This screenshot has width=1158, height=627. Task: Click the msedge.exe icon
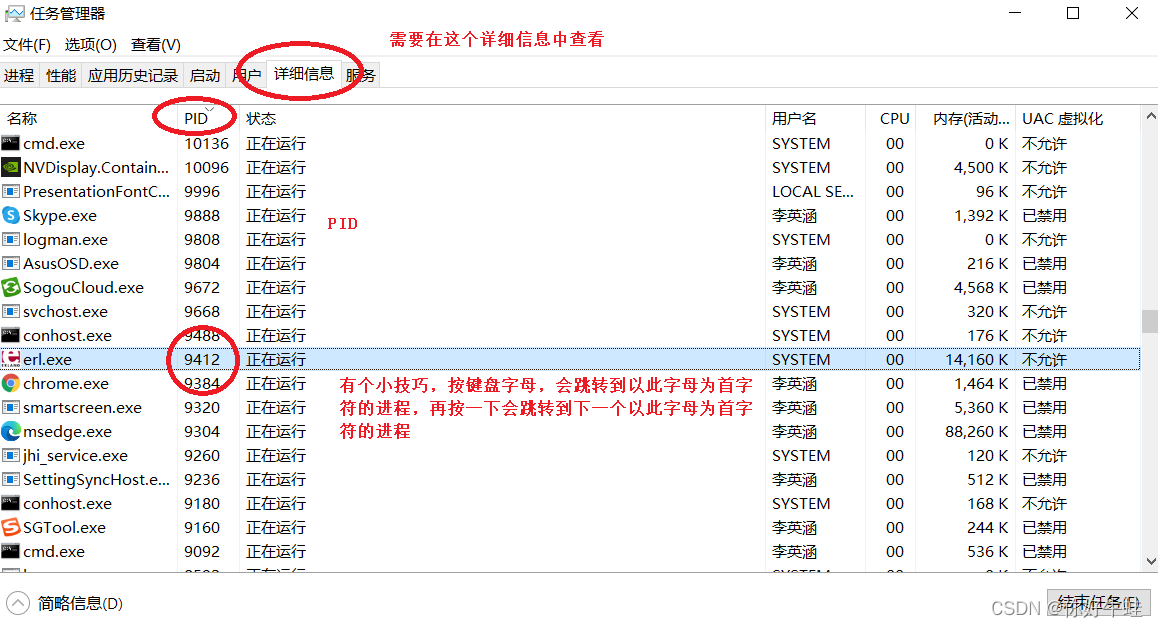(x=10, y=431)
